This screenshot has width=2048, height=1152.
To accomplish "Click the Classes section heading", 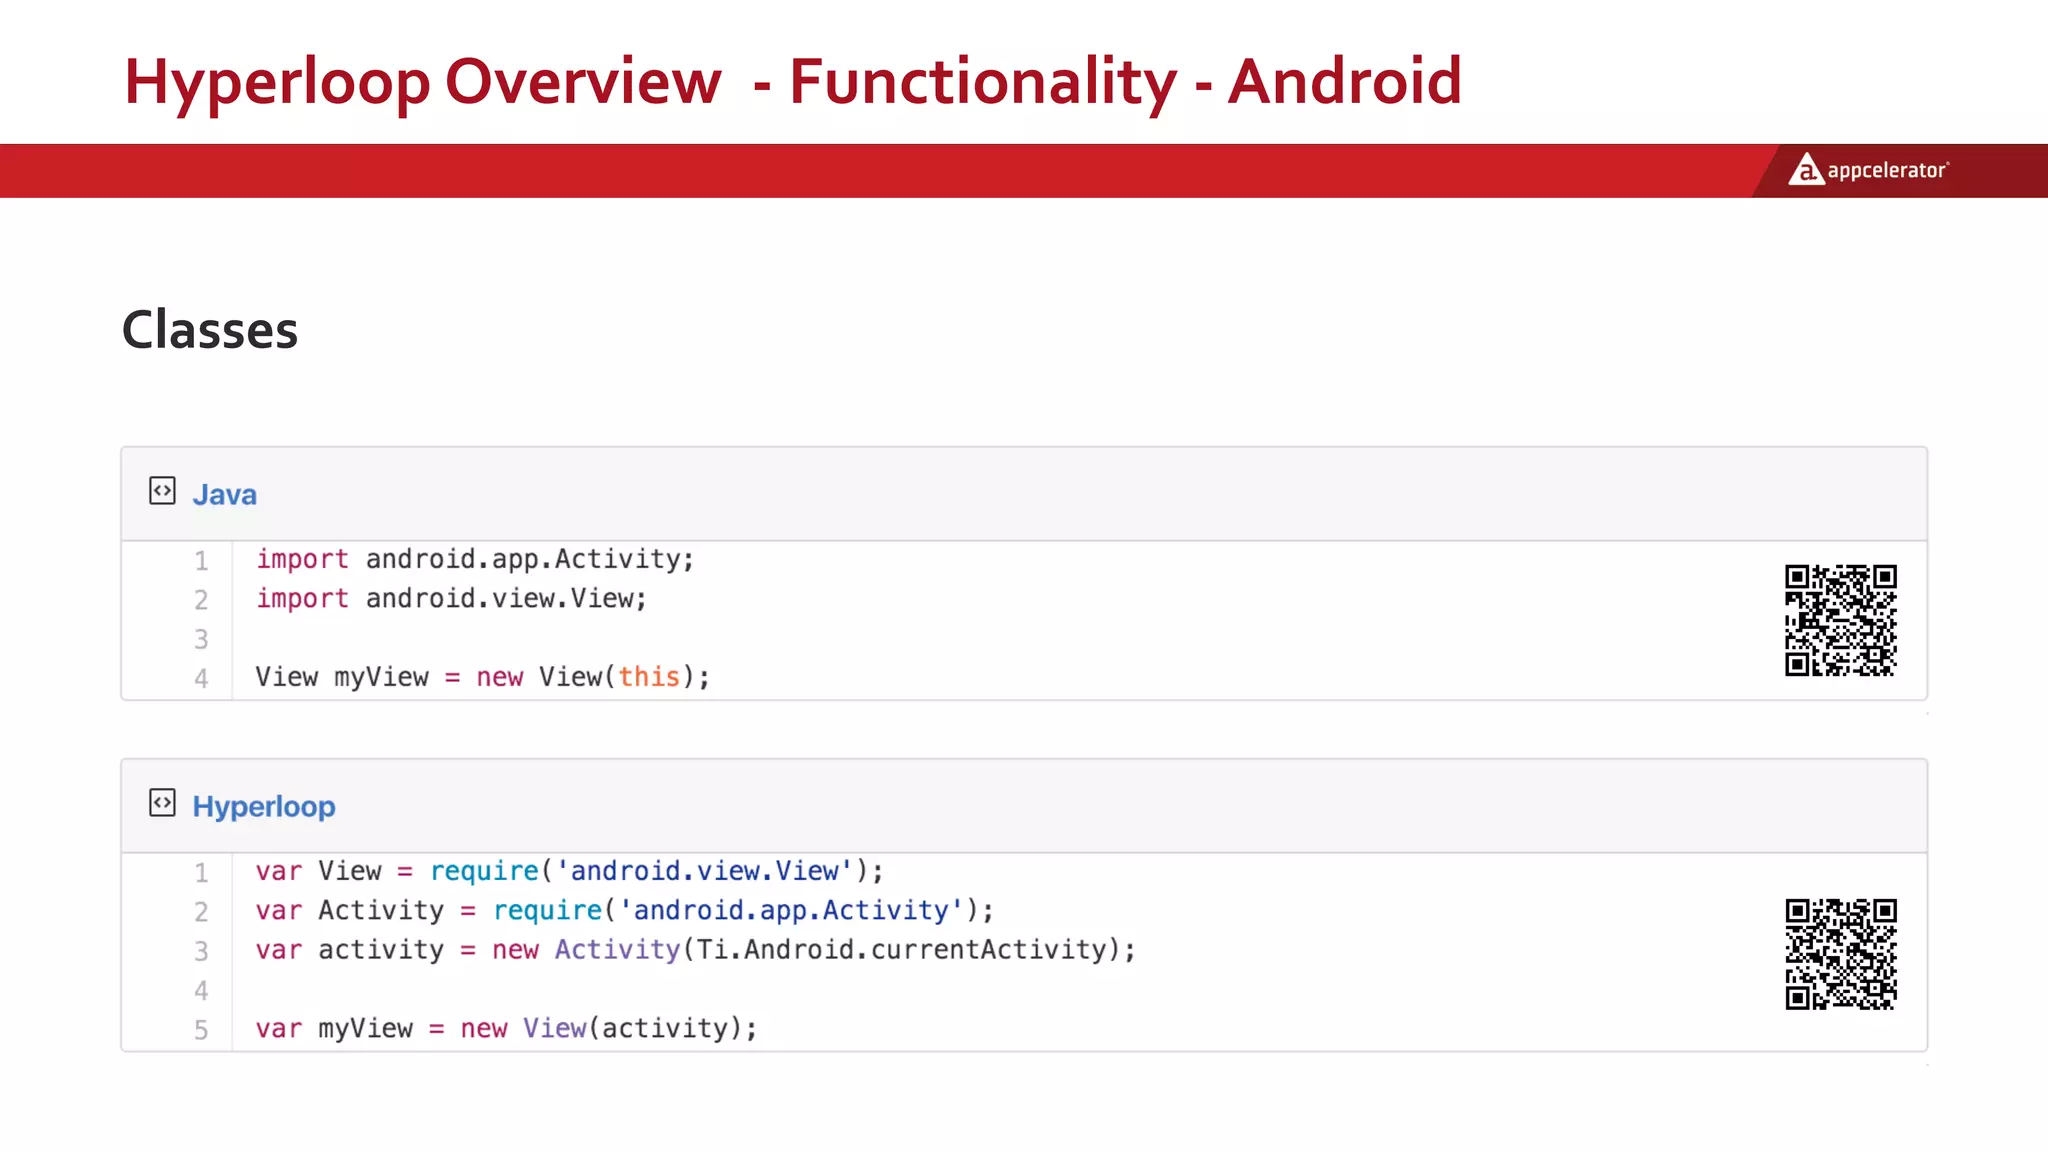I will 210,330.
